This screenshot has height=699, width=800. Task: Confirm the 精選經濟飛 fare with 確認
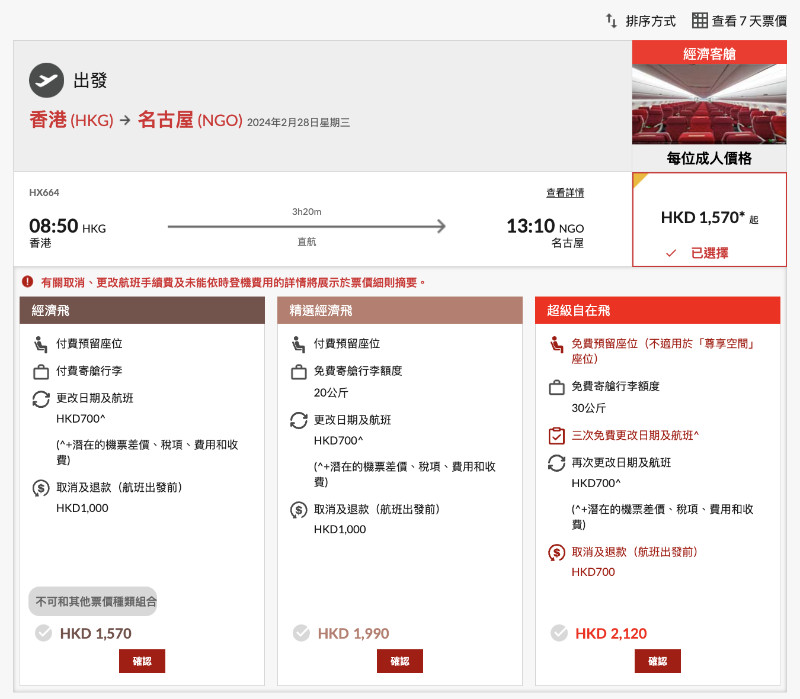pyautogui.click(x=399, y=661)
